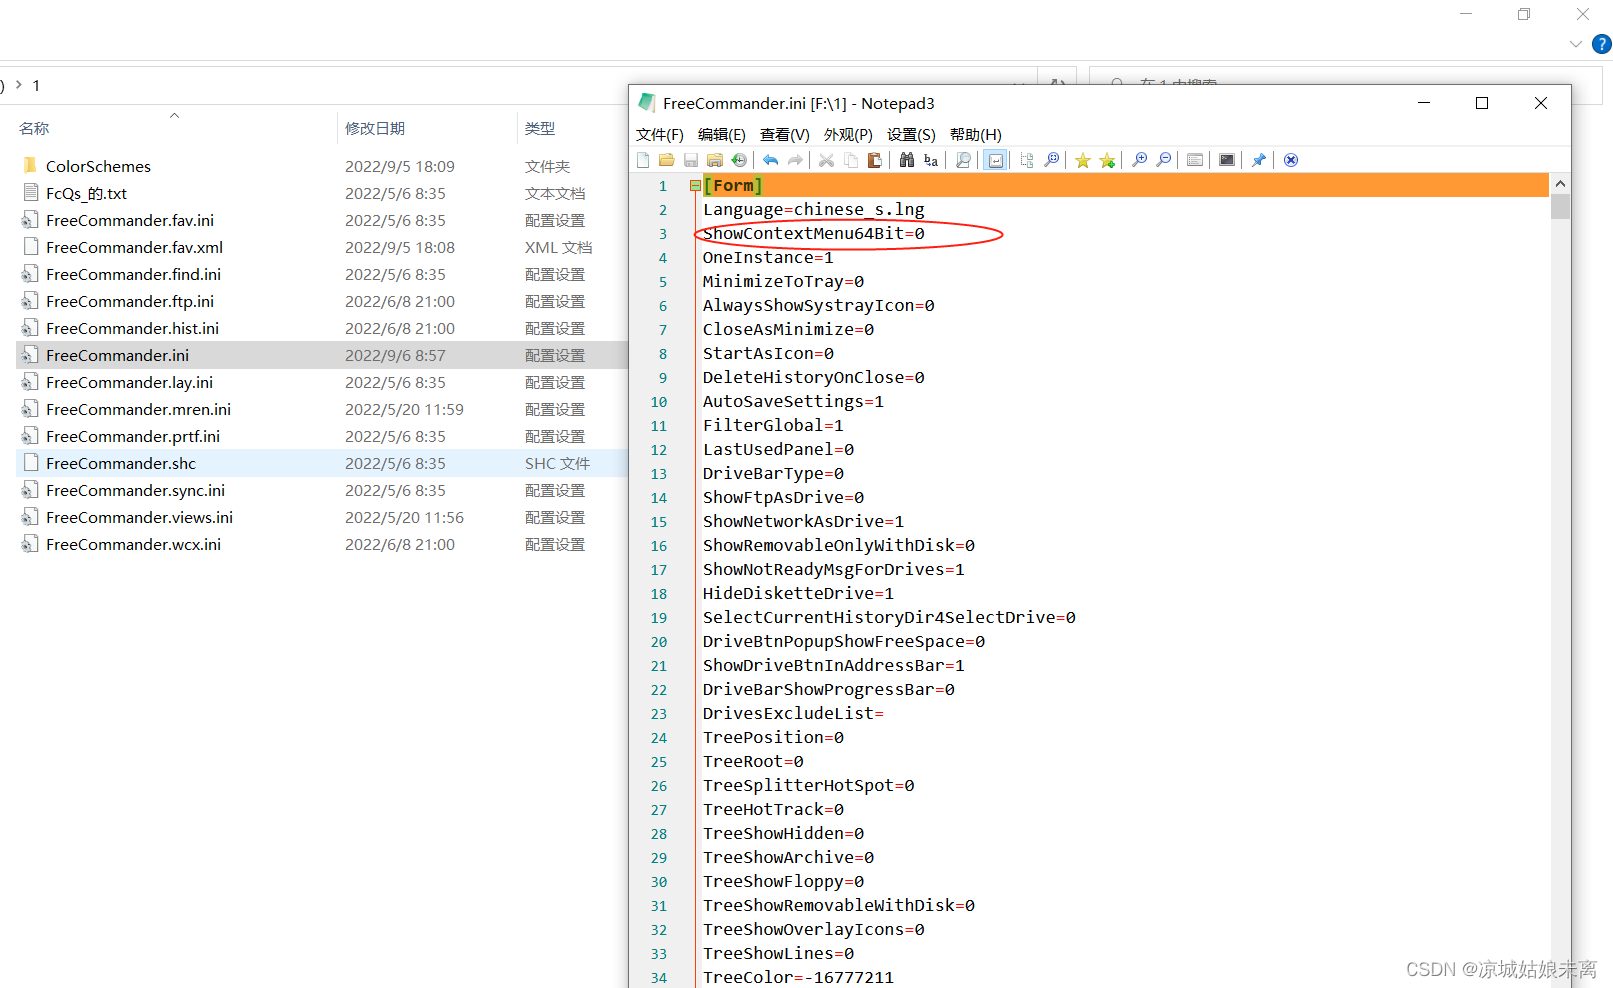1613x988 pixels.
Task: Collapse the [Form] section fold marker
Action: click(695, 185)
